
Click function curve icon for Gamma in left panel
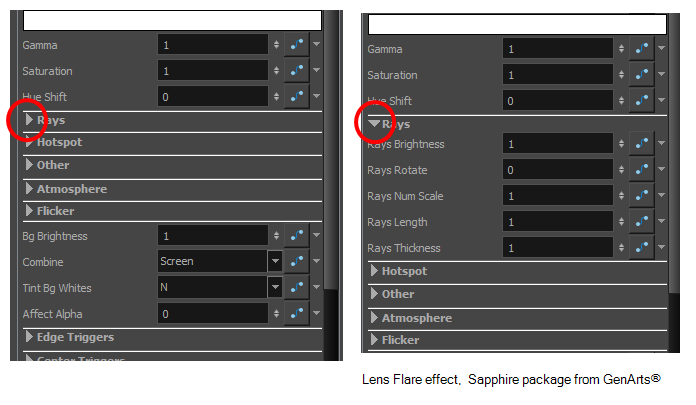click(297, 44)
